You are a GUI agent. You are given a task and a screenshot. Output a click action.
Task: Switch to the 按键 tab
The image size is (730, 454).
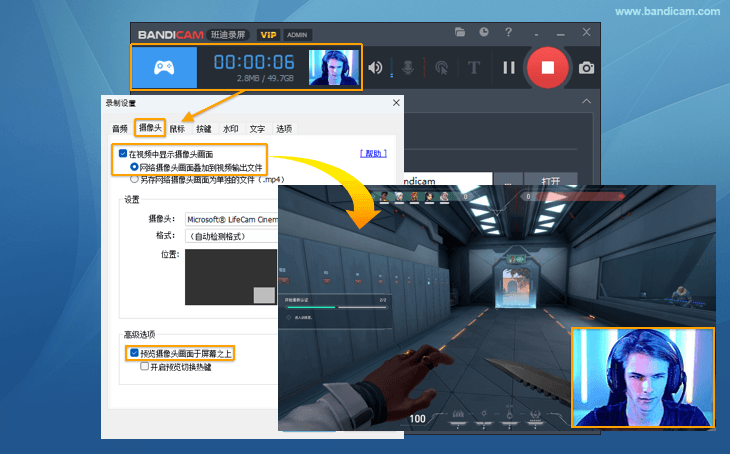tap(203, 129)
